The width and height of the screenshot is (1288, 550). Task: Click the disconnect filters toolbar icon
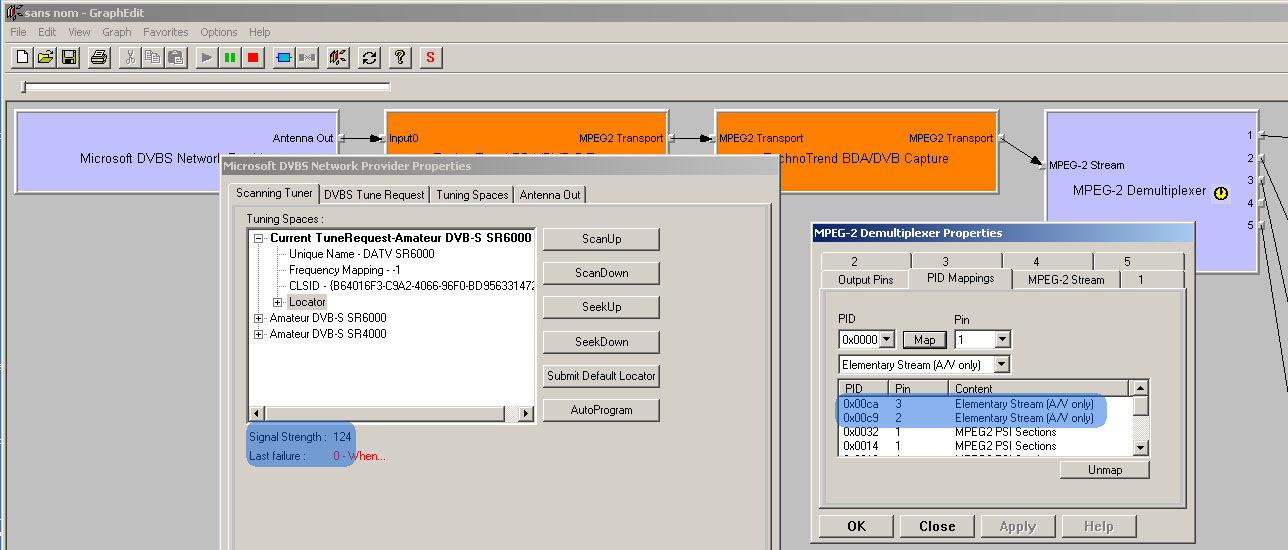(306, 57)
